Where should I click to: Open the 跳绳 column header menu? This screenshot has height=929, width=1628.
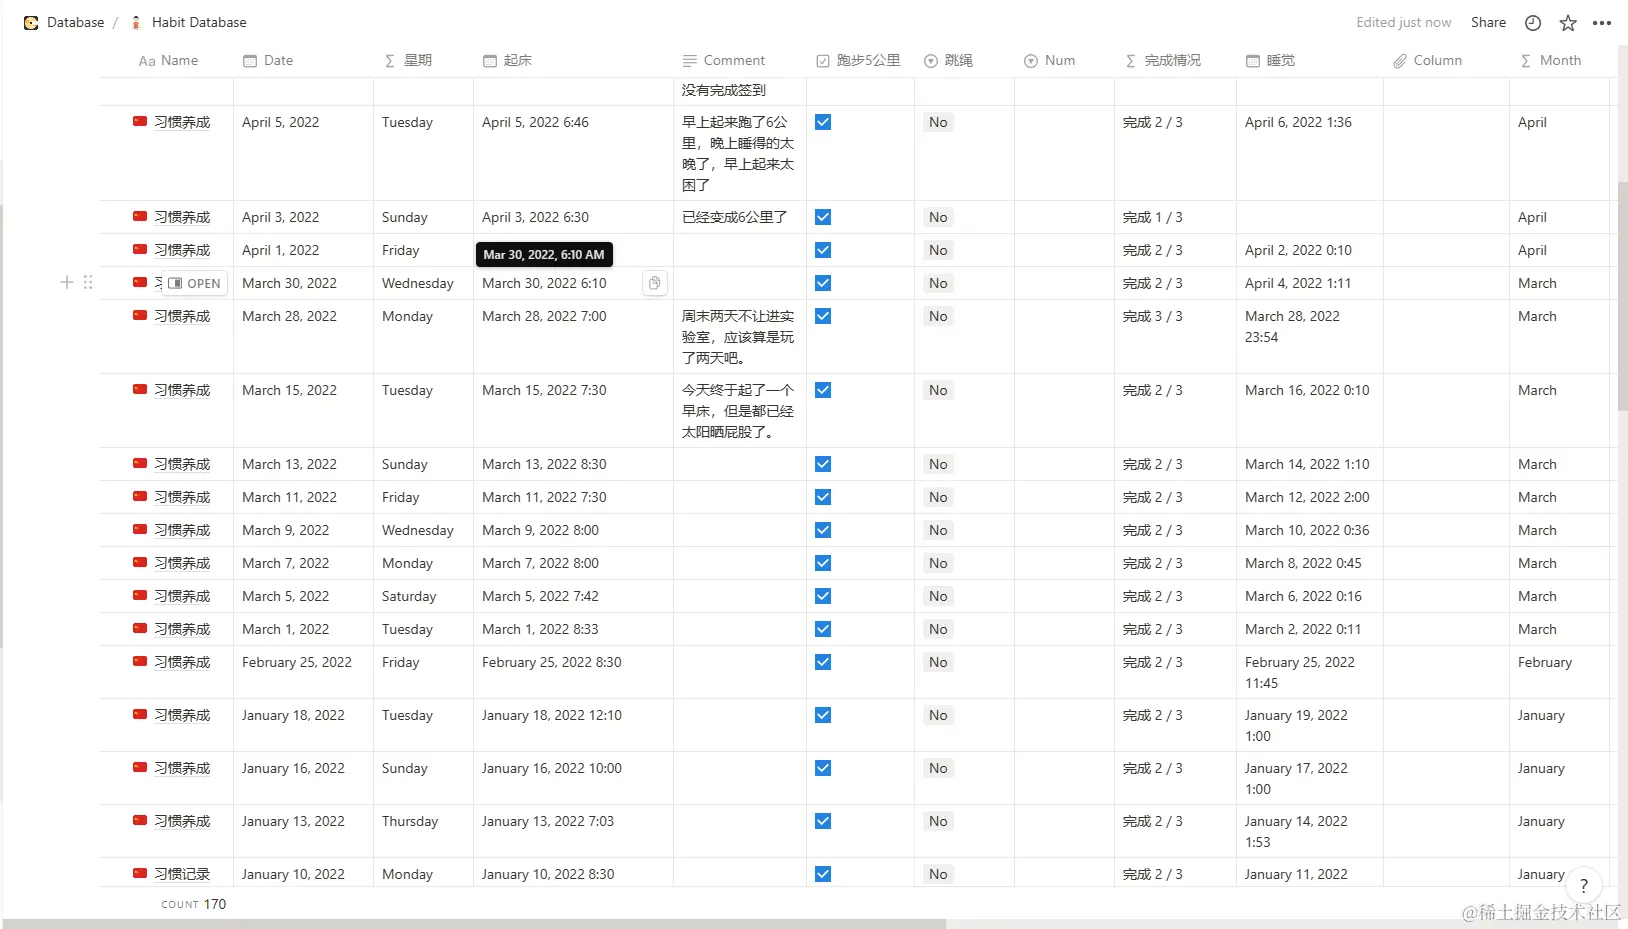pos(948,61)
